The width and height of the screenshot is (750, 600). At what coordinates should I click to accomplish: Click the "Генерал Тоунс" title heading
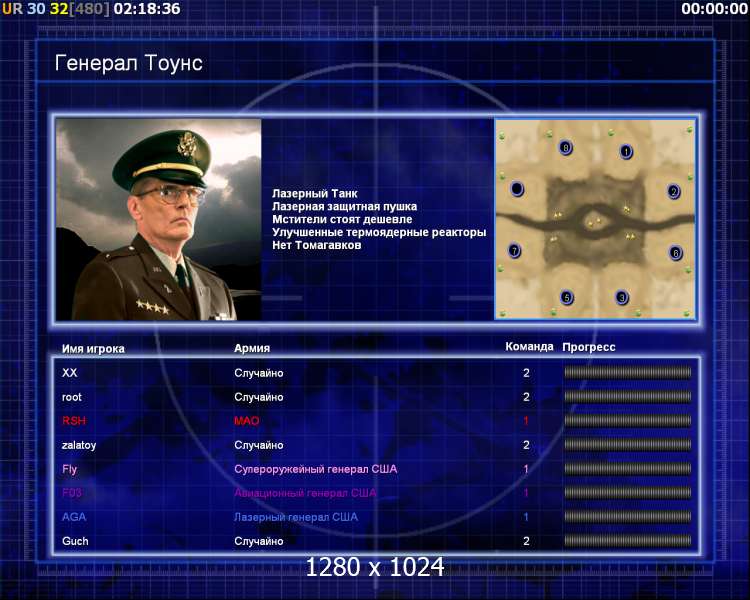(x=129, y=63)
